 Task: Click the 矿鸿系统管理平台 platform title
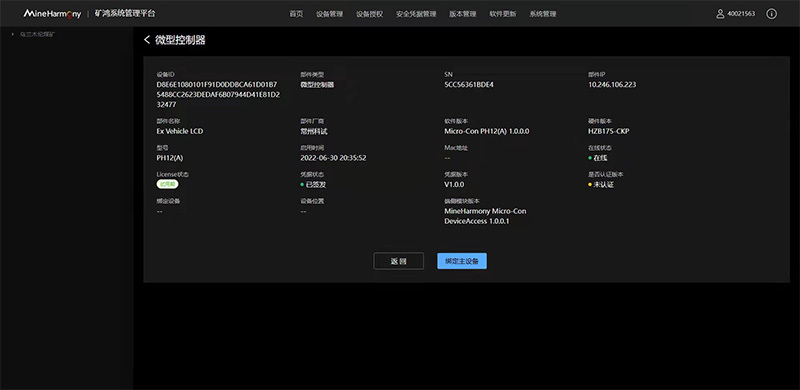click(x=125, y=14)
